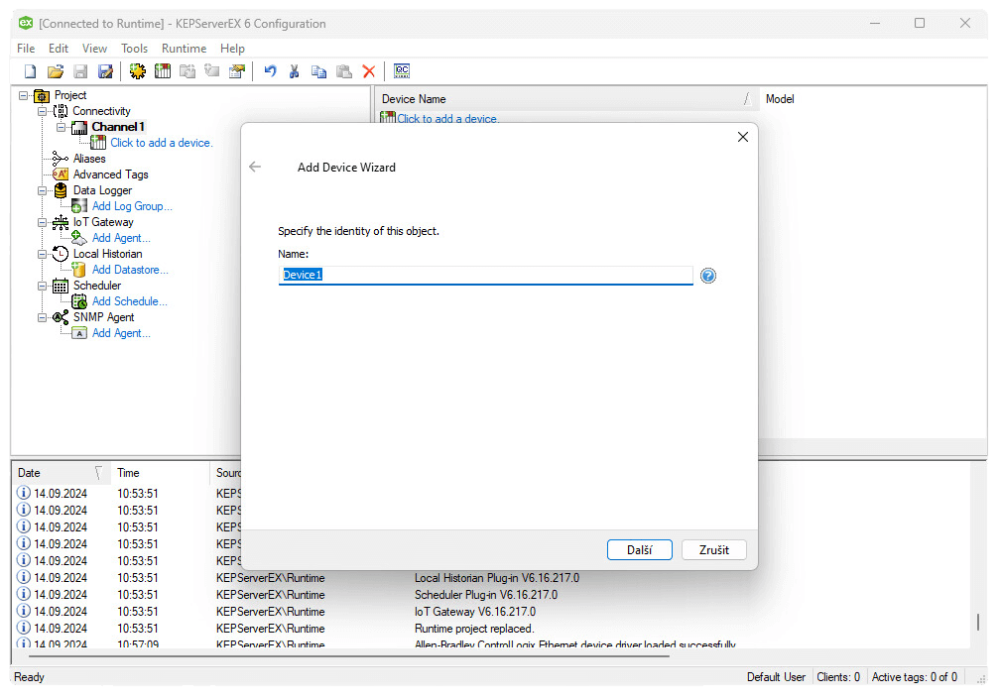Click the Paste icon in the toolbar

coord(343,71)
